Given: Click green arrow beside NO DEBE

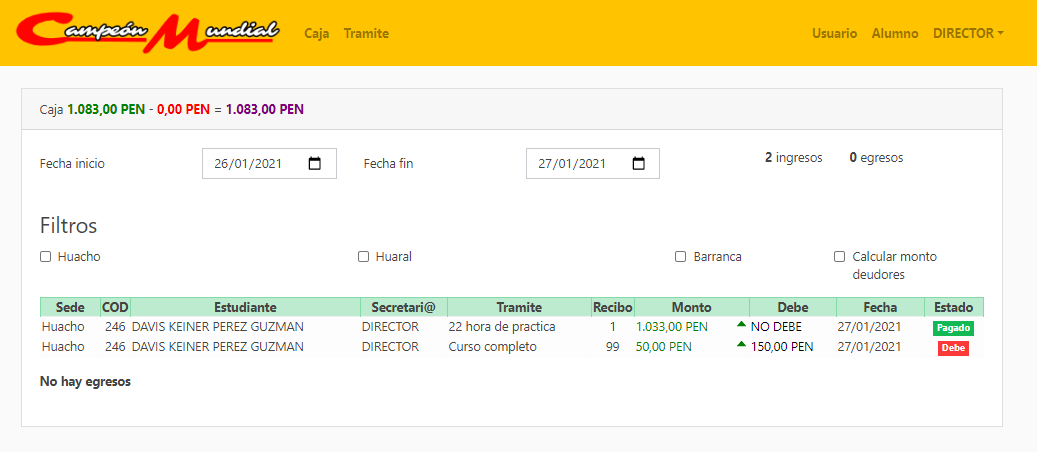Looking at the screenshot, I should coord(741,325).
